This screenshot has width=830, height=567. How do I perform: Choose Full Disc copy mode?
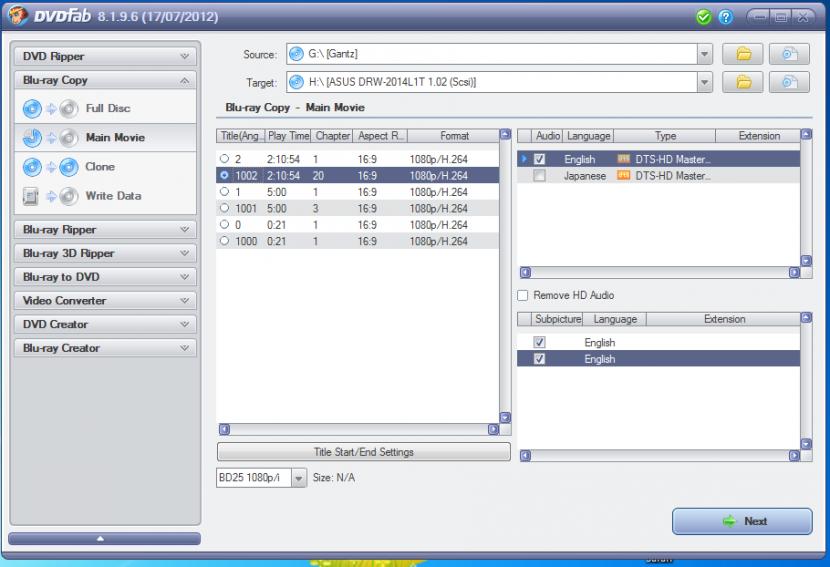[105, 109]
